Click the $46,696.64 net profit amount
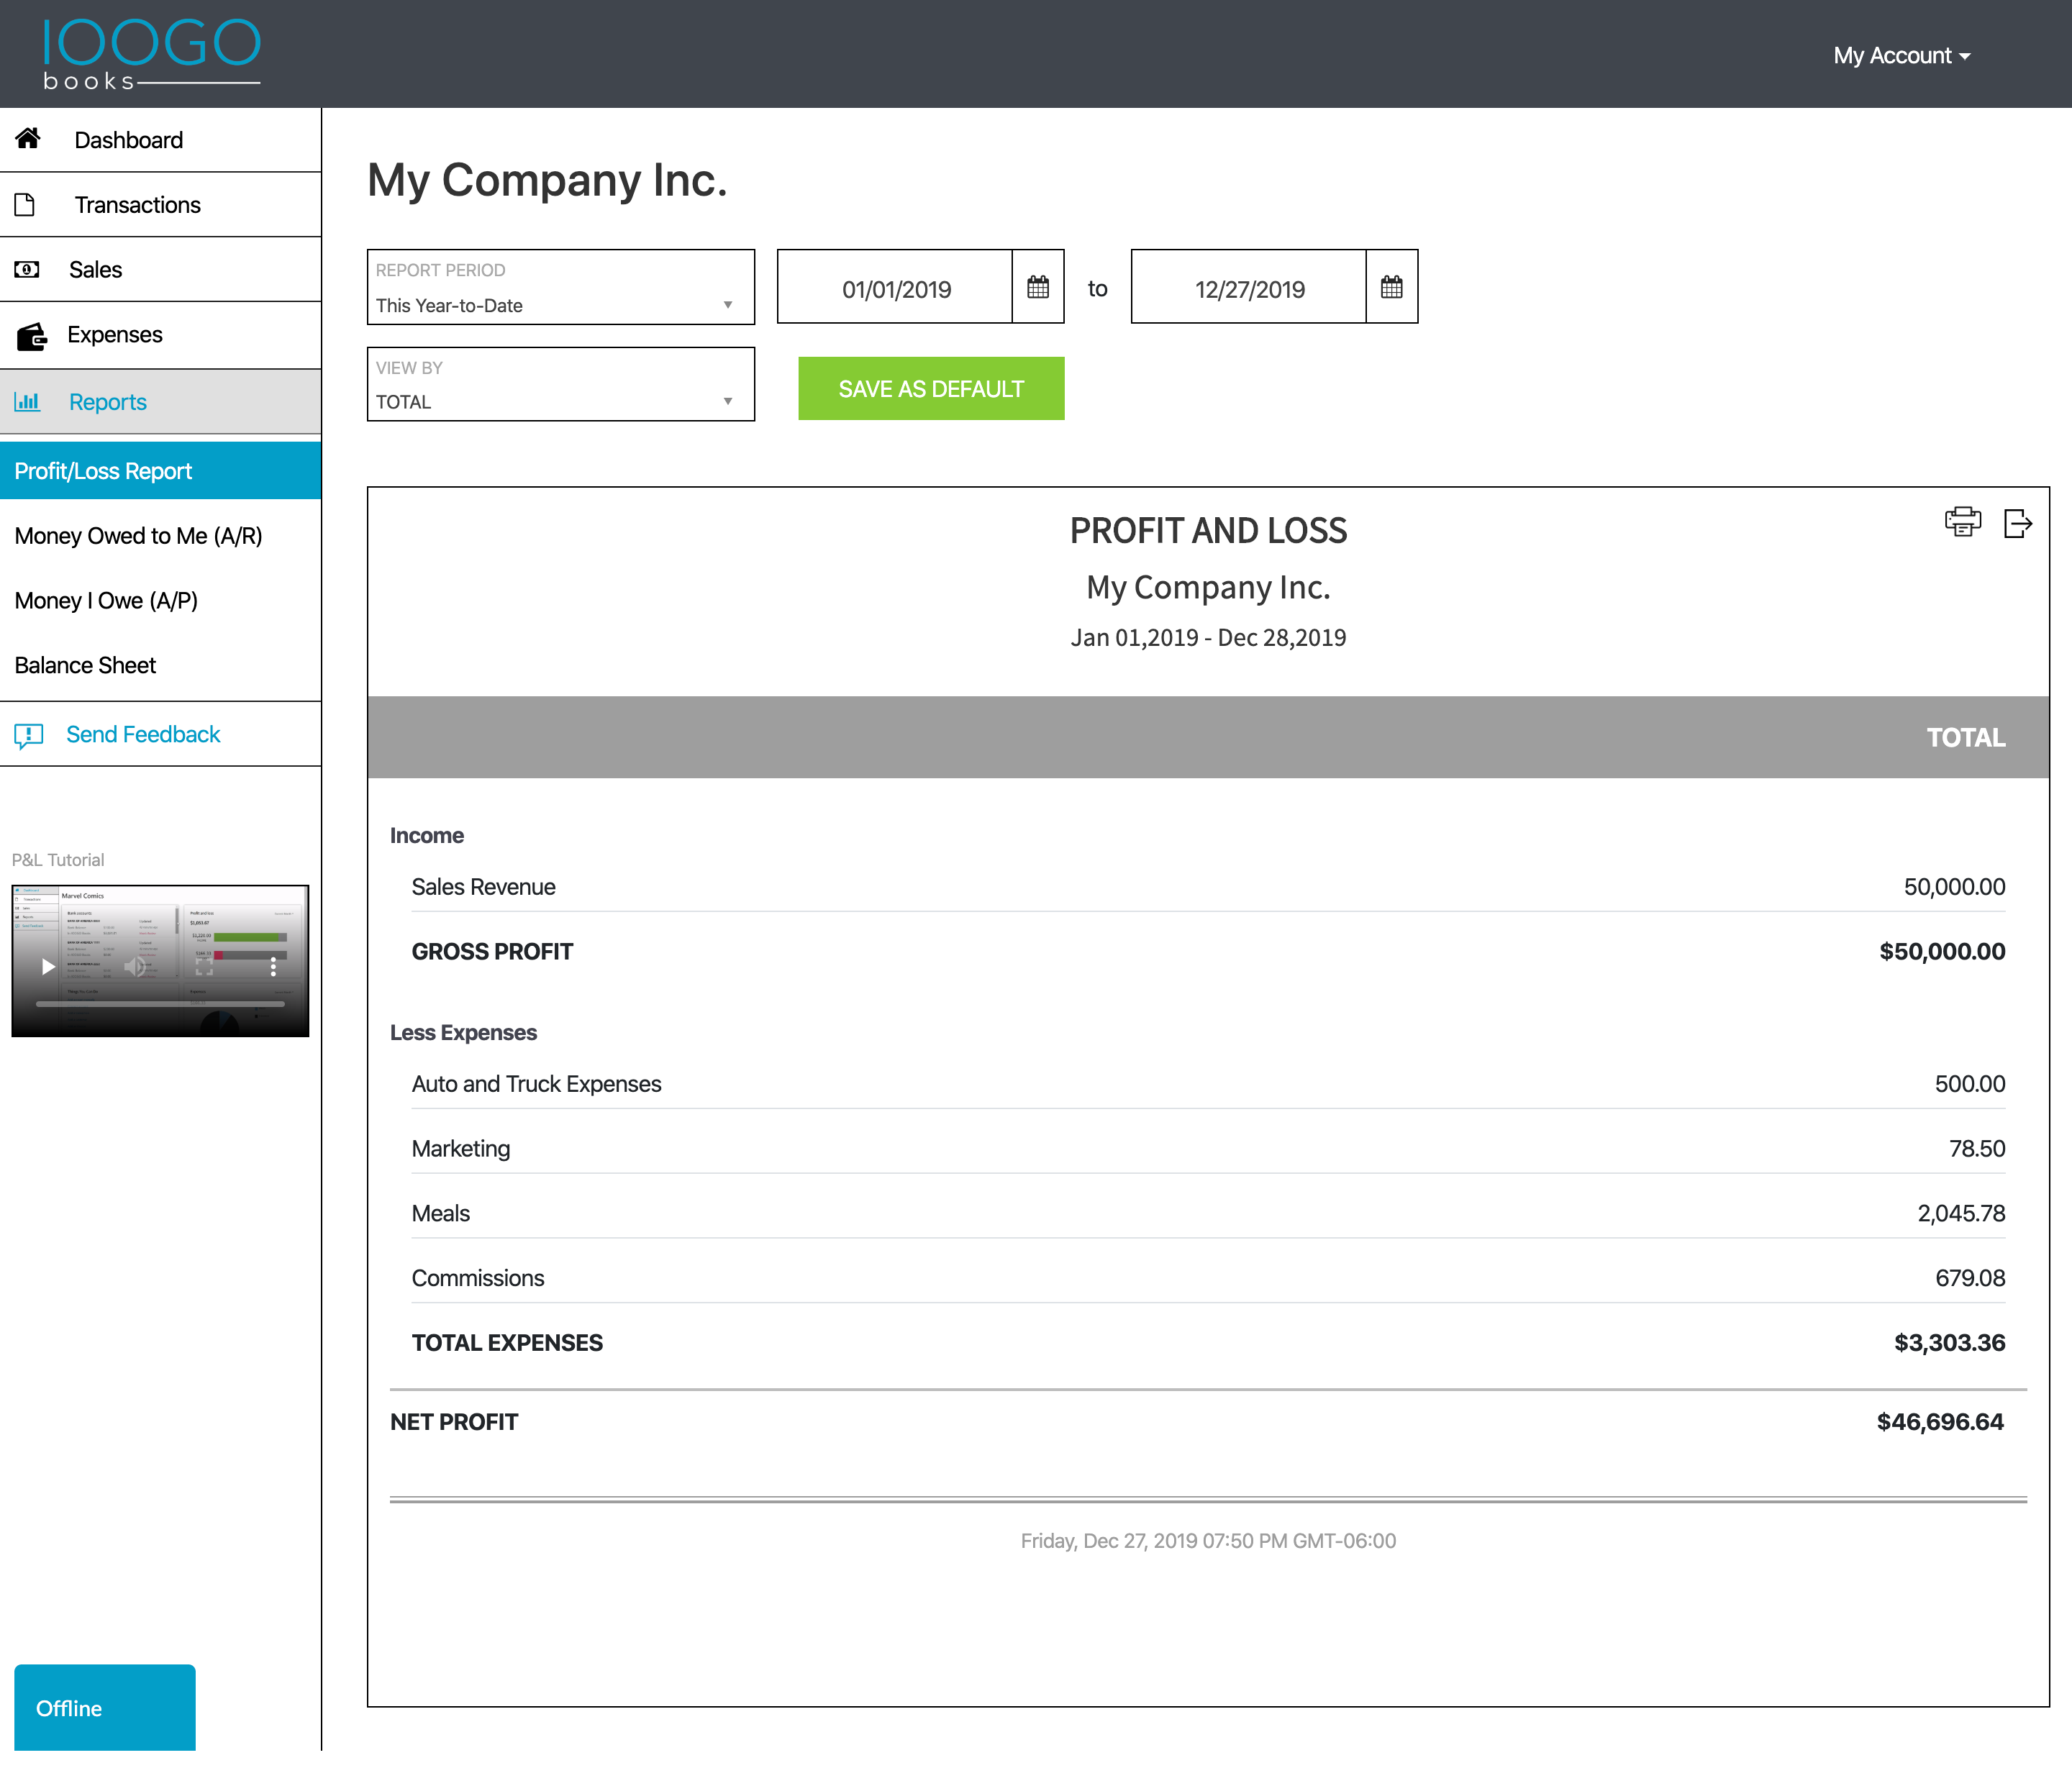Viewport: 2072px width, 1768px height. point(1940,1422)
